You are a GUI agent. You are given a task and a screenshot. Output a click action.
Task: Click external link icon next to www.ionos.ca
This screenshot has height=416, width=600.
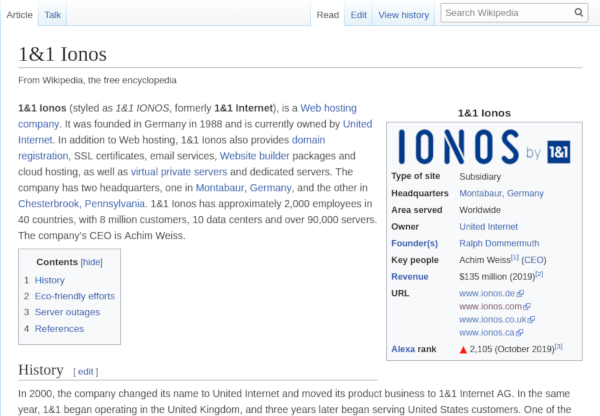tap(520, 333)
